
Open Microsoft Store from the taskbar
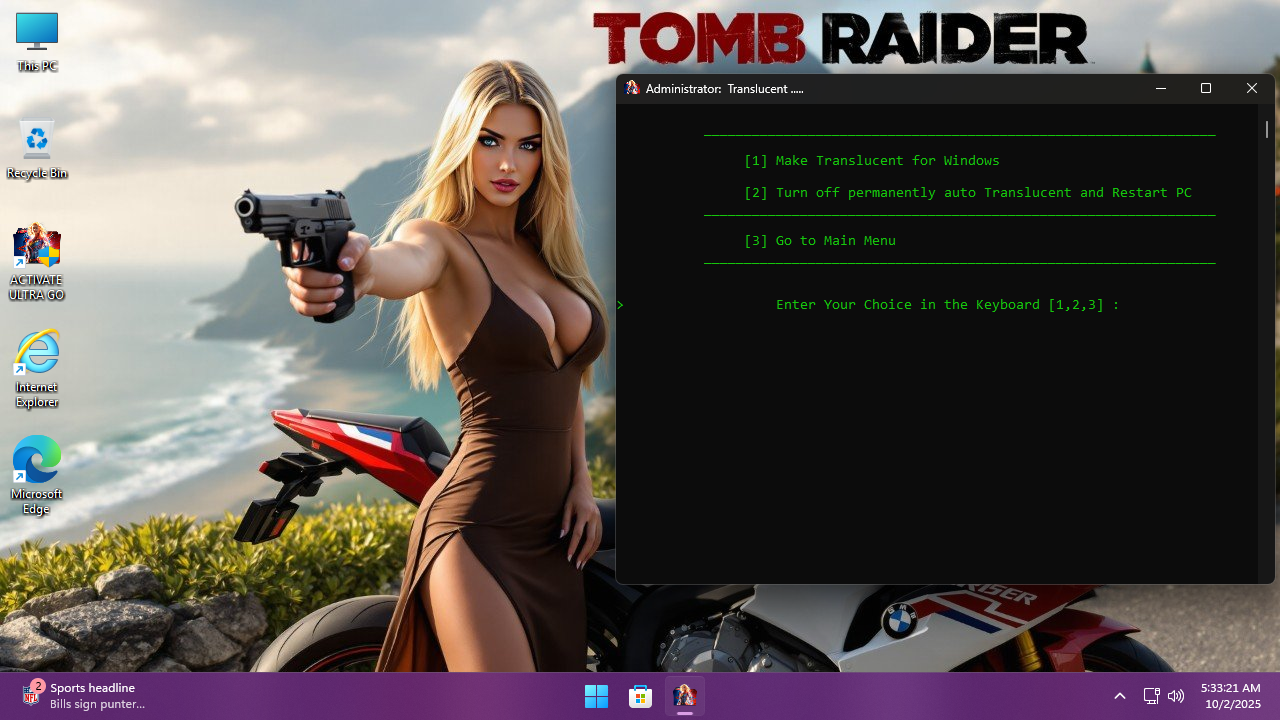click(x=640, y=696)
